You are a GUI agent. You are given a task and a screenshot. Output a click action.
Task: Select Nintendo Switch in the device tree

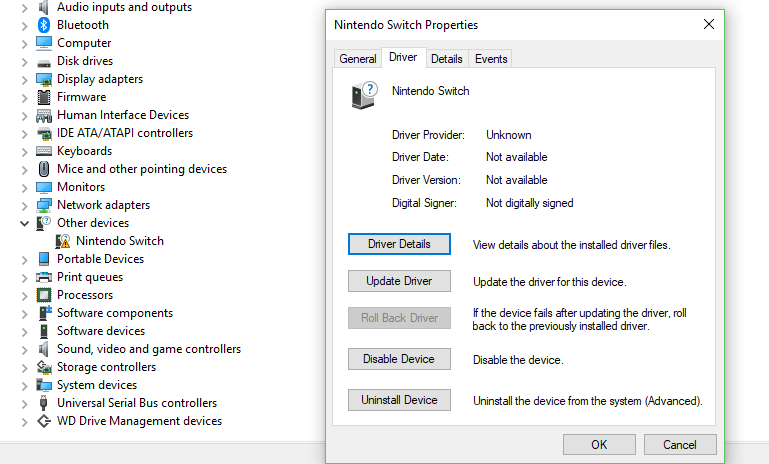point(120,241)
